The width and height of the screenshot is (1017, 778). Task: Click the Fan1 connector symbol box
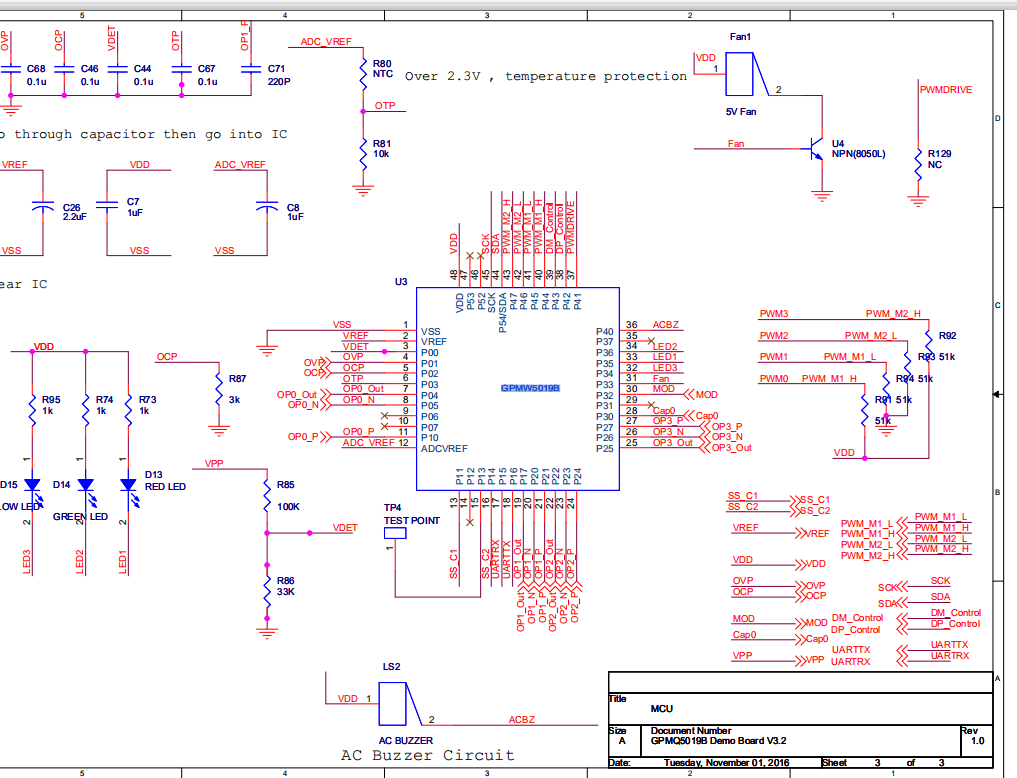(x=739, y=74)
